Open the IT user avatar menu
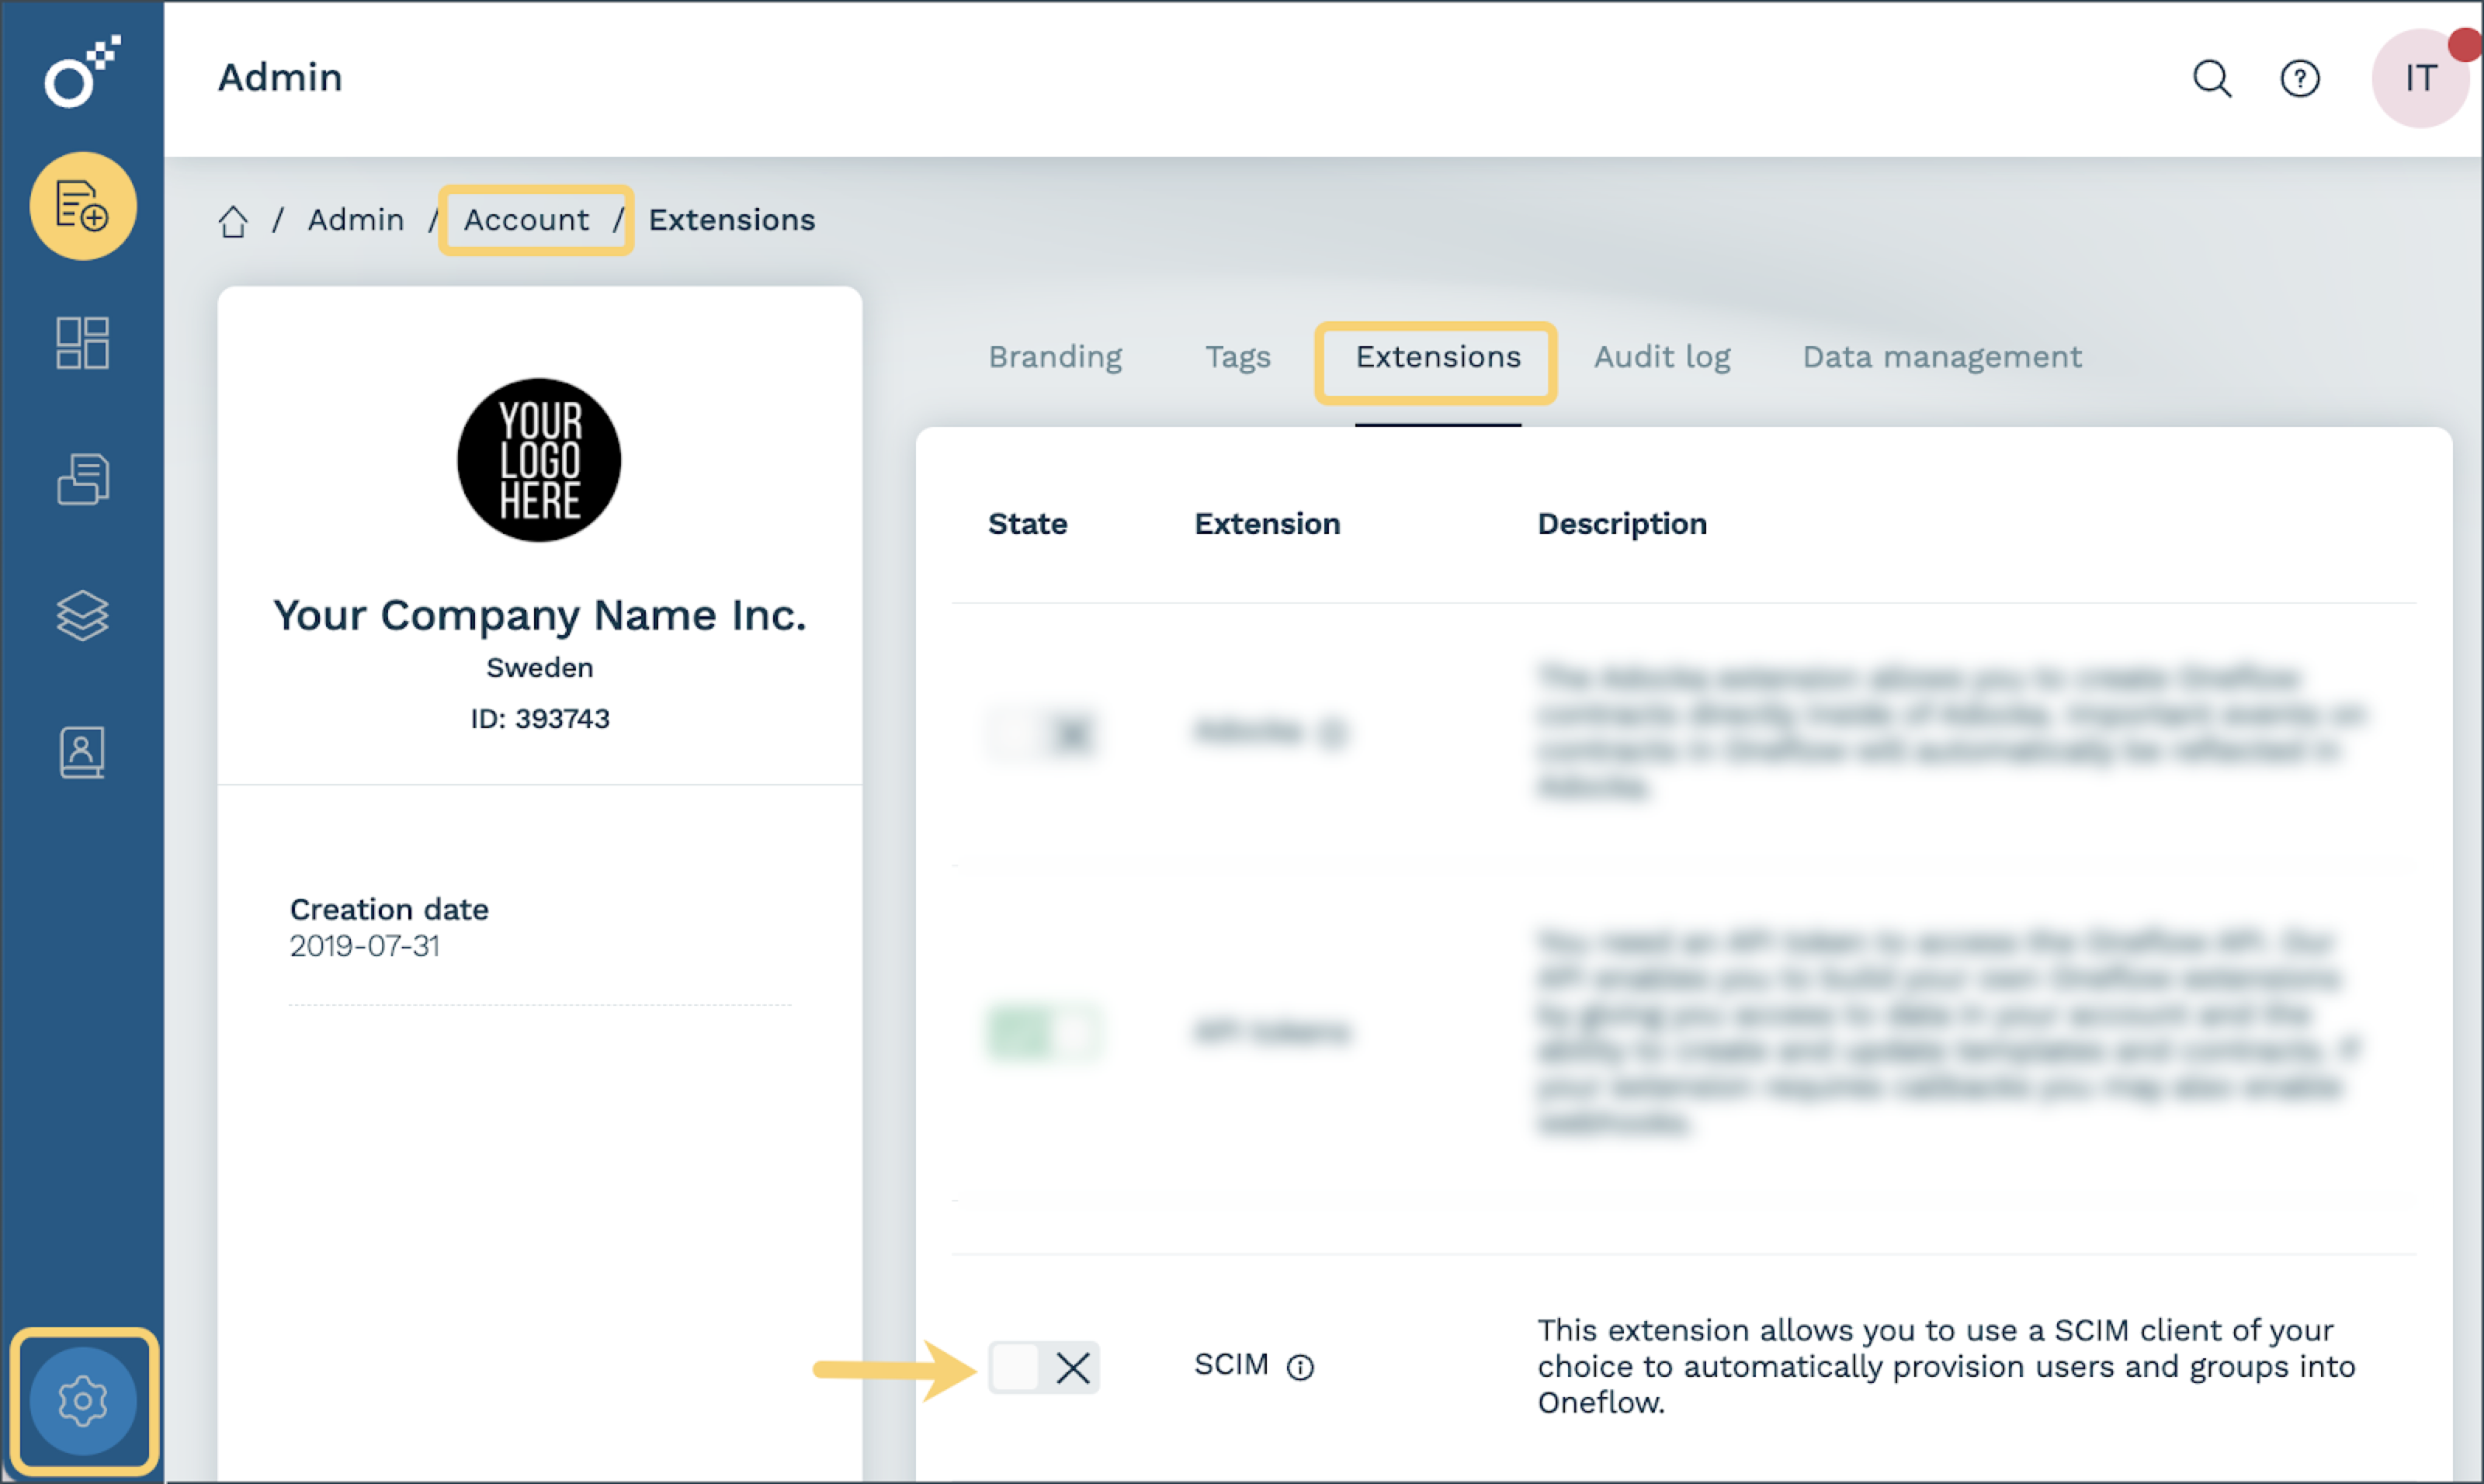This screenshot has width=2484, height=1484. pos(2420,78)
